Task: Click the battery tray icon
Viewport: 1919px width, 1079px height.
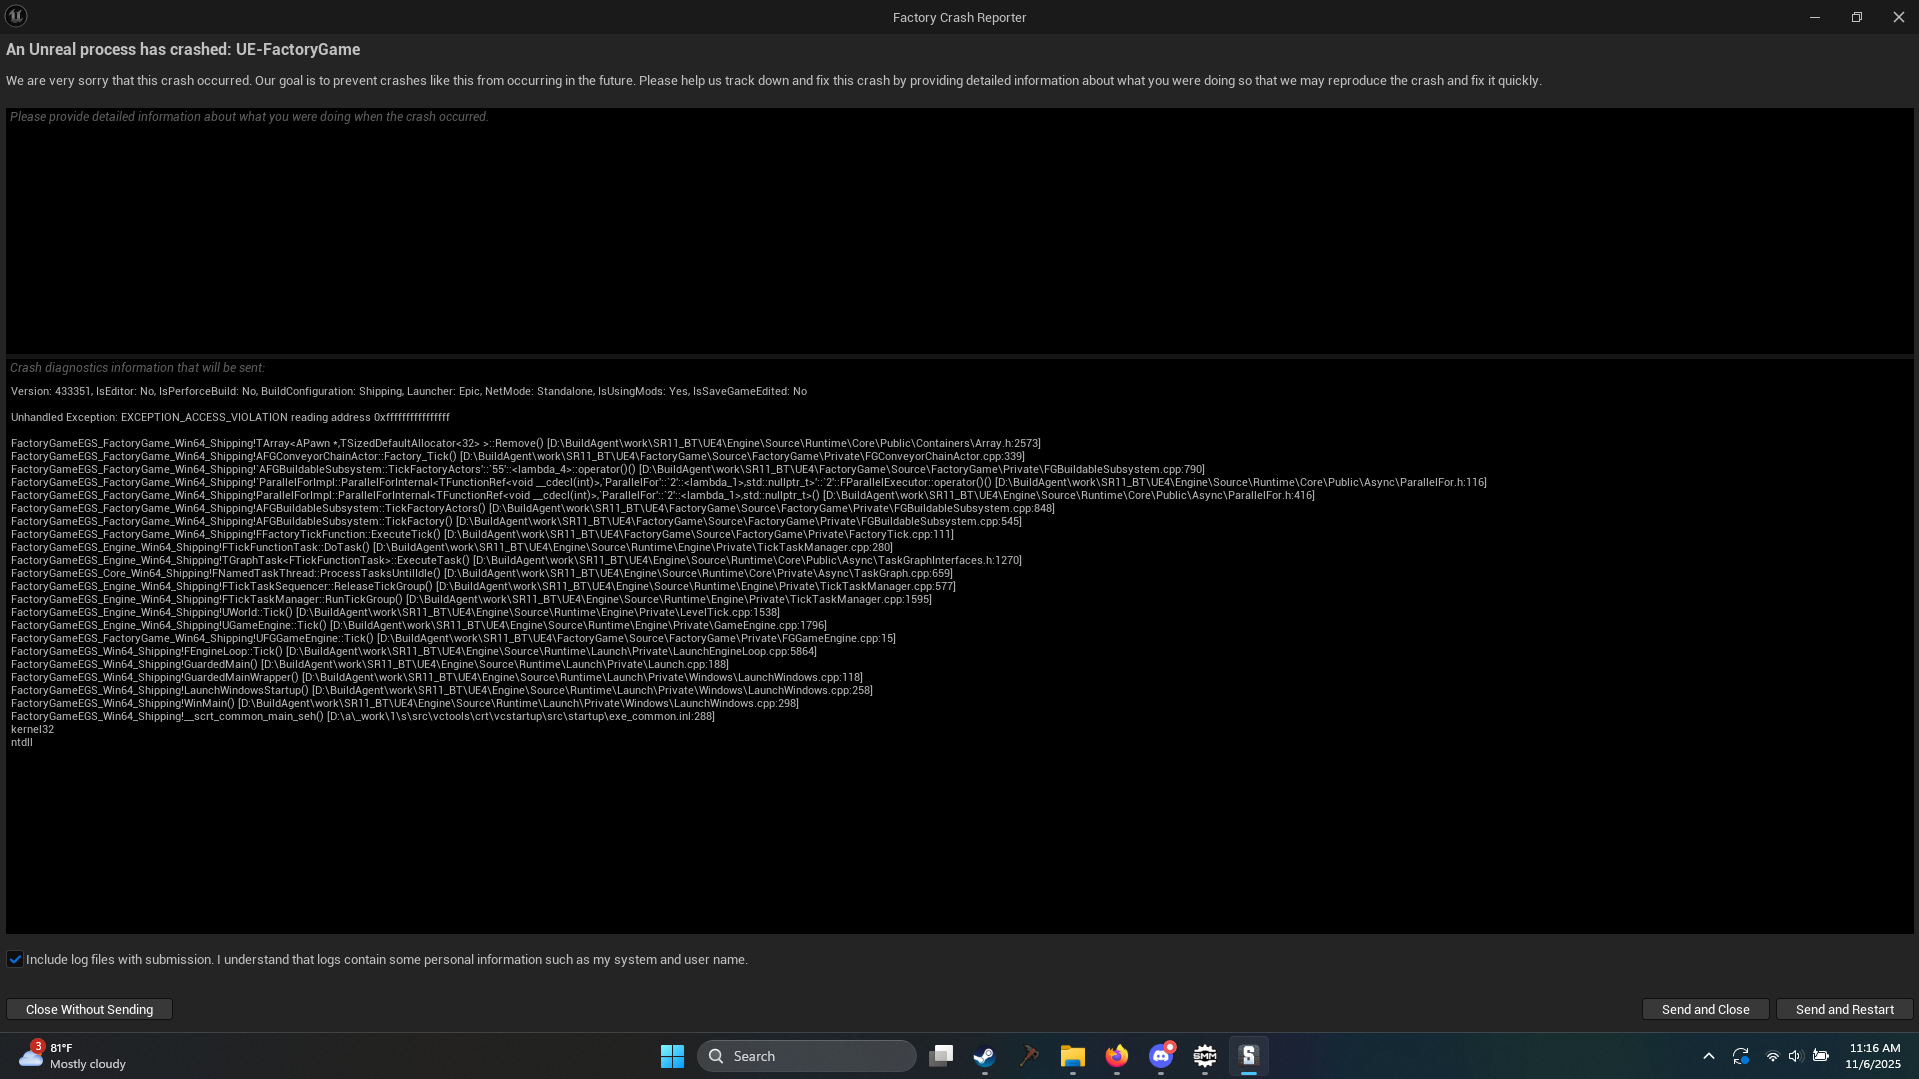Action: click(1820, 1056)
